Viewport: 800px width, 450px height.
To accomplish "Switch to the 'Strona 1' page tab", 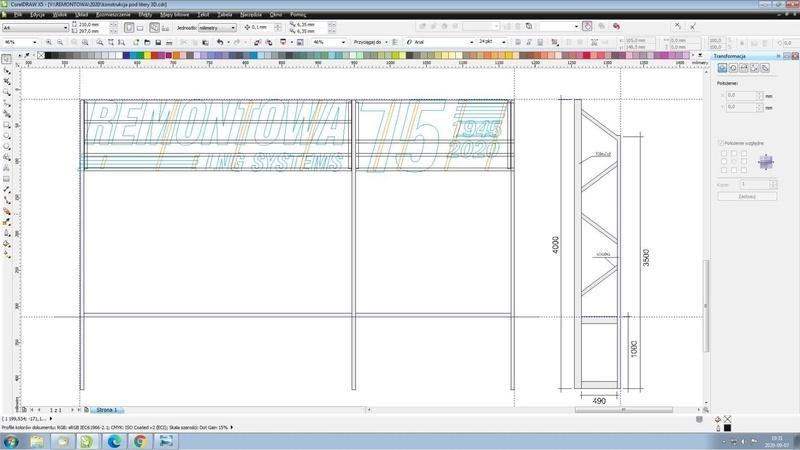I will click(x=105, y=410).
